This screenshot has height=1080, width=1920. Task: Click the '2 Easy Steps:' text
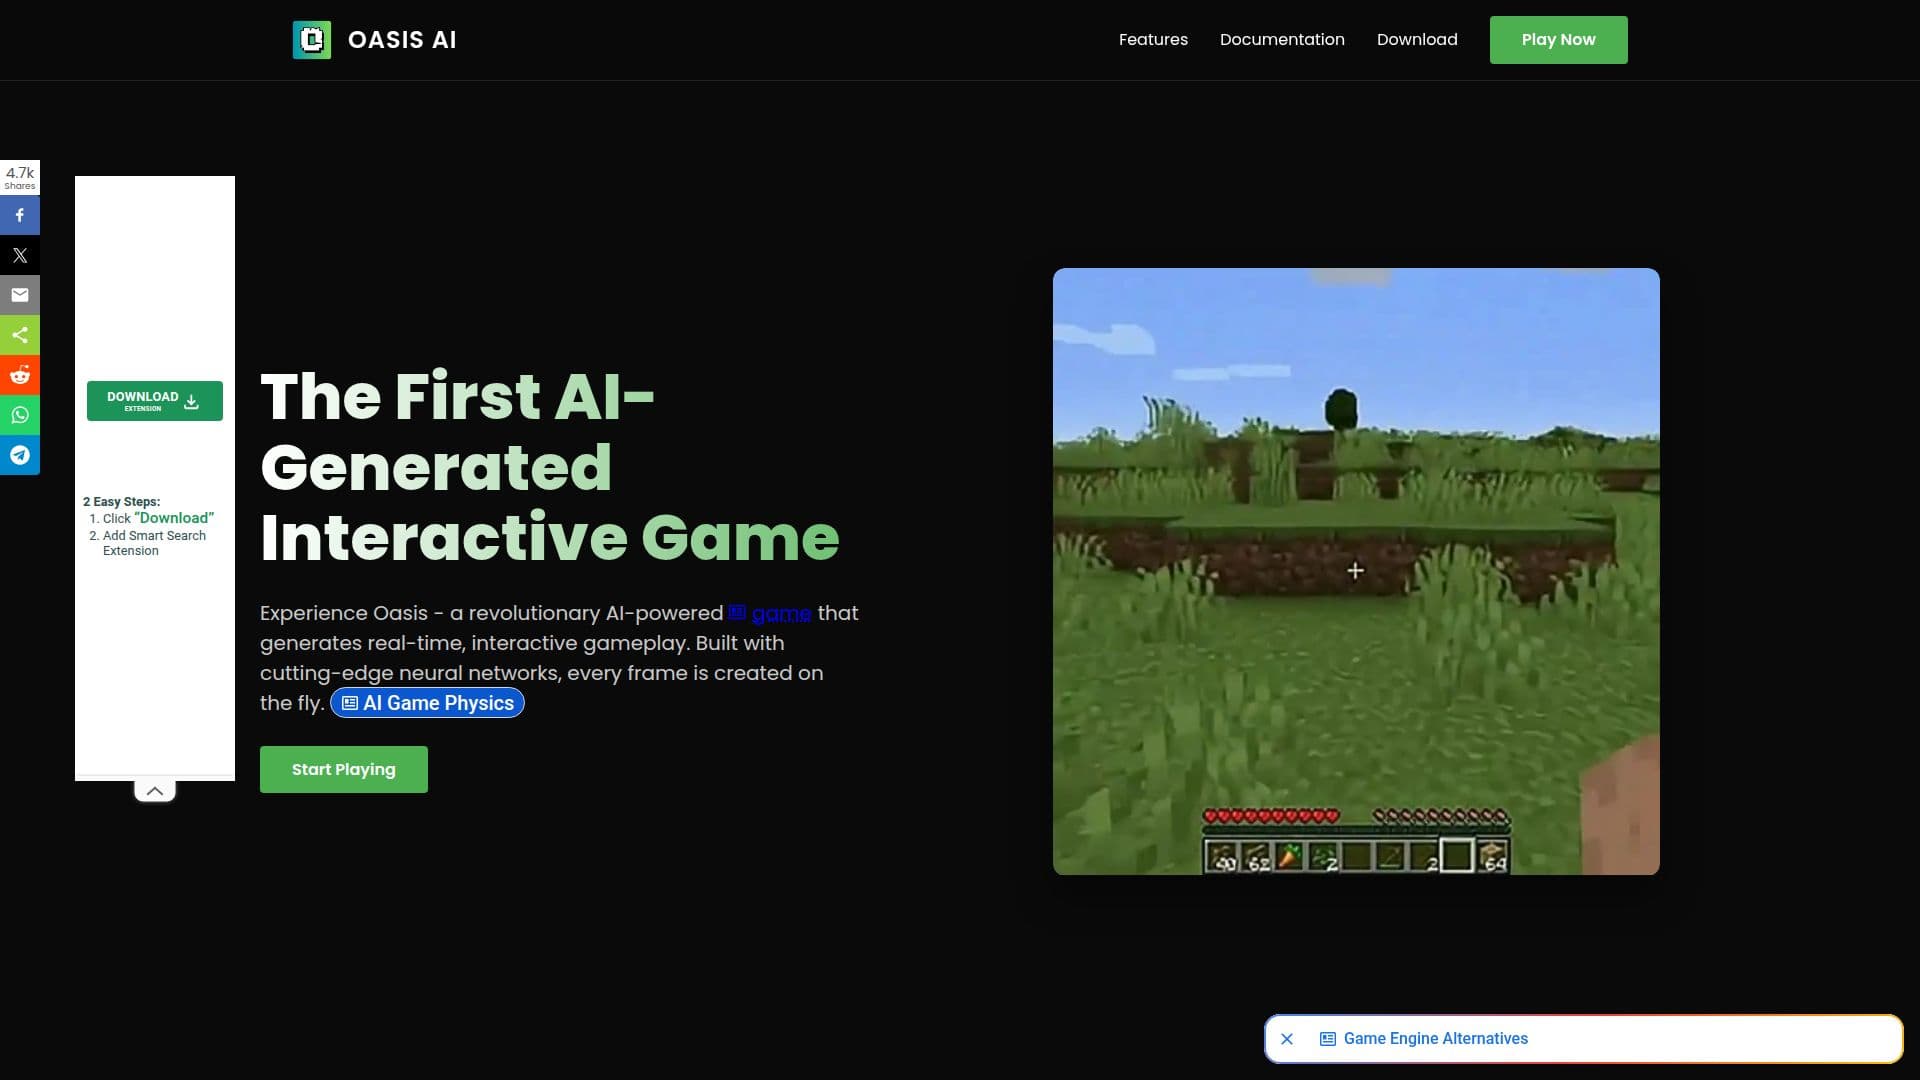click(121, 501)
